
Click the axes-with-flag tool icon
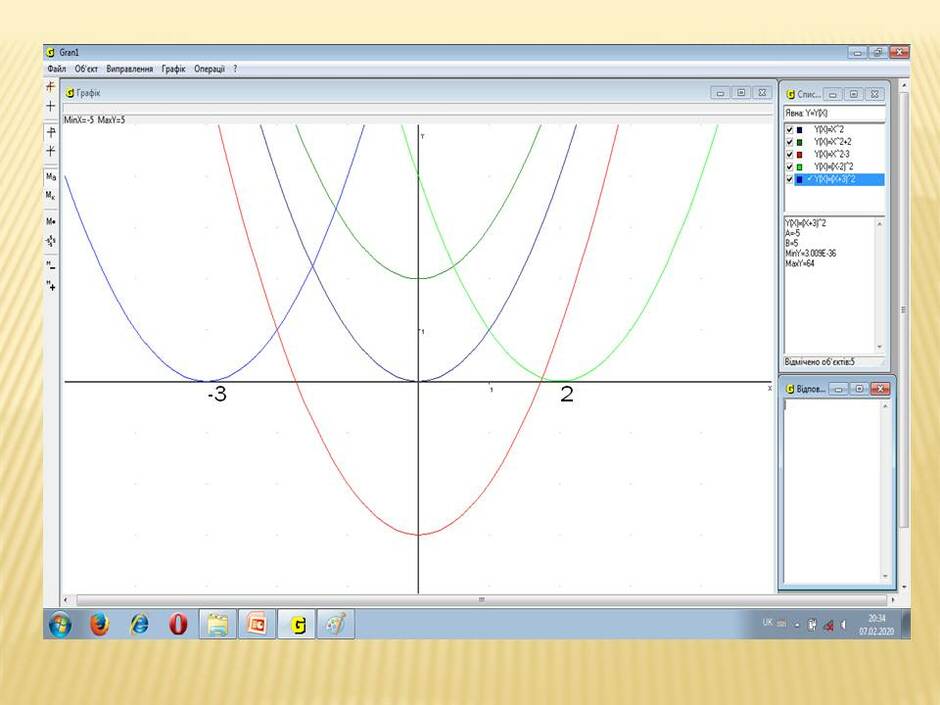(50, 132)
